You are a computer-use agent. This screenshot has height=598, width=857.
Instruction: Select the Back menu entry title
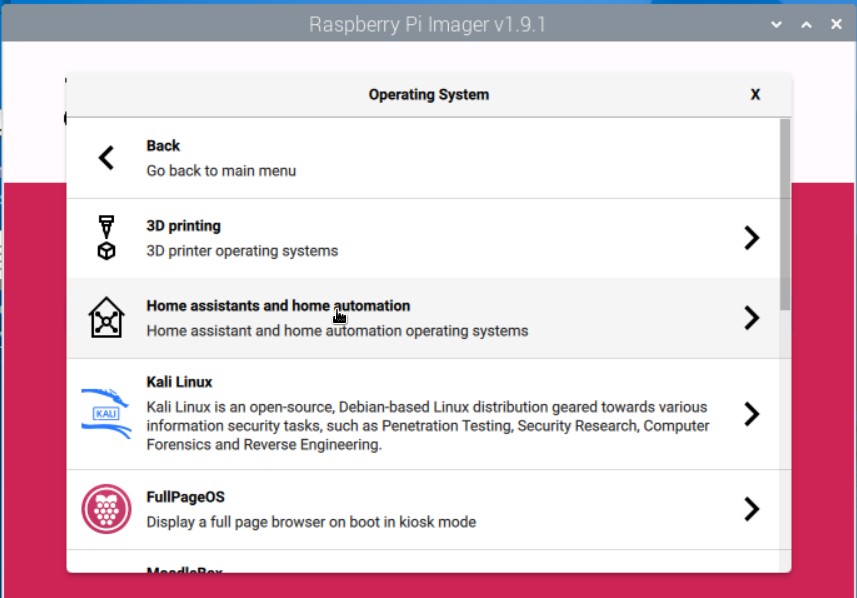pos(163,146)
